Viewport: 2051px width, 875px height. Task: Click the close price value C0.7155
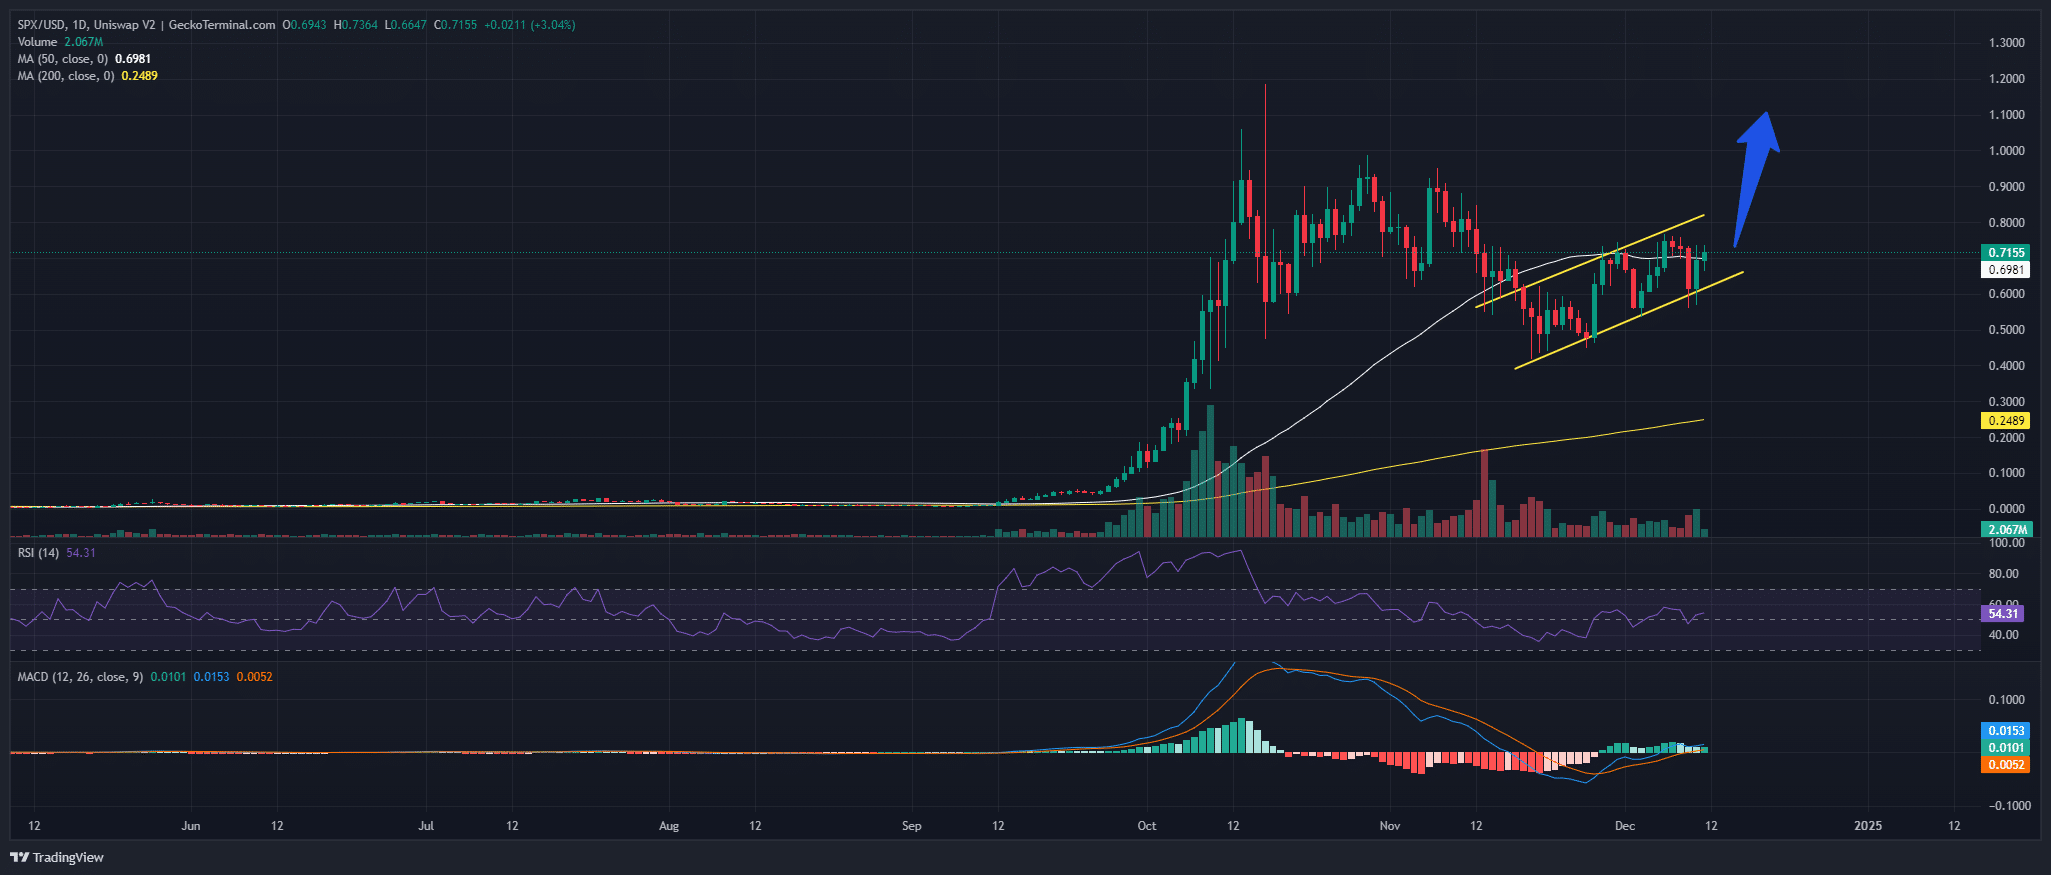[455, 25]
